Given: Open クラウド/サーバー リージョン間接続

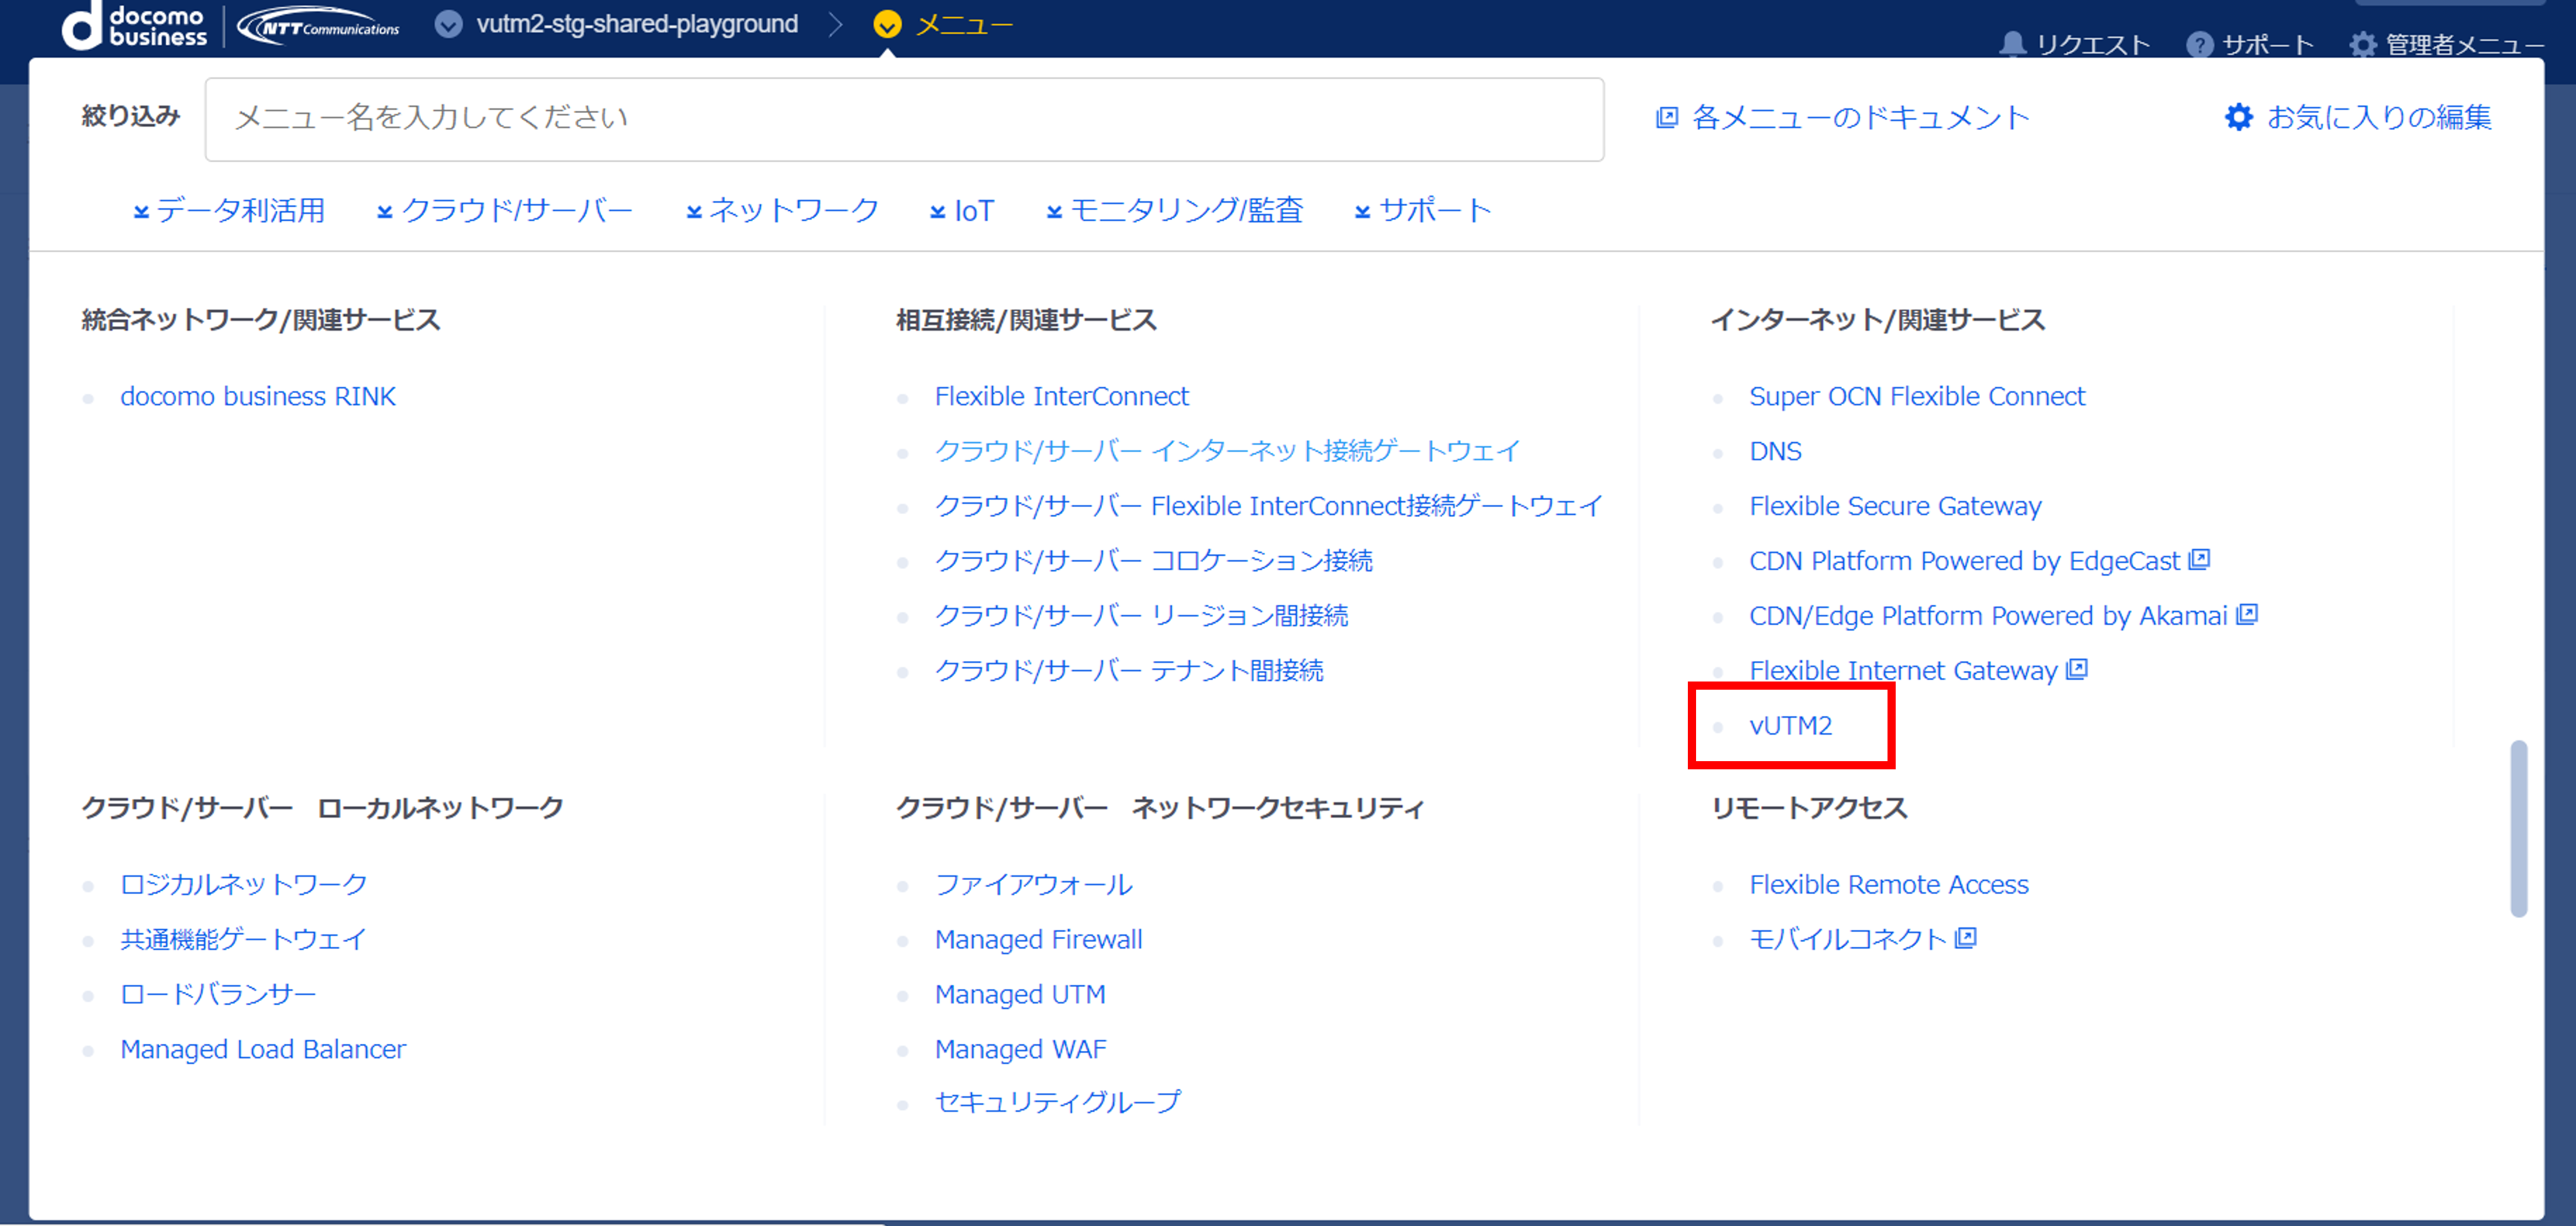Looking at the screenshot, I should [x=1141, y=616].
